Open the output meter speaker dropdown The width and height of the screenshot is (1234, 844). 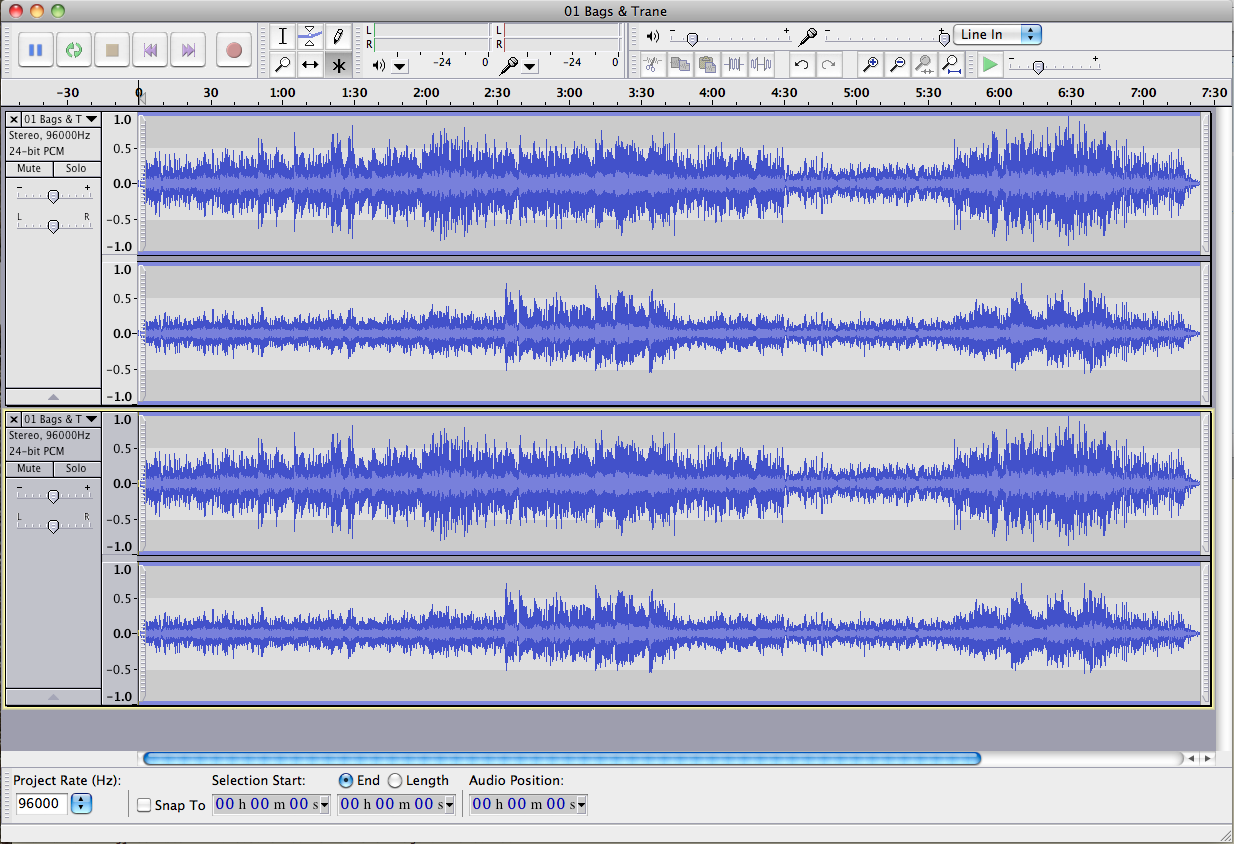pyautogui.click(x=400, y=67)
